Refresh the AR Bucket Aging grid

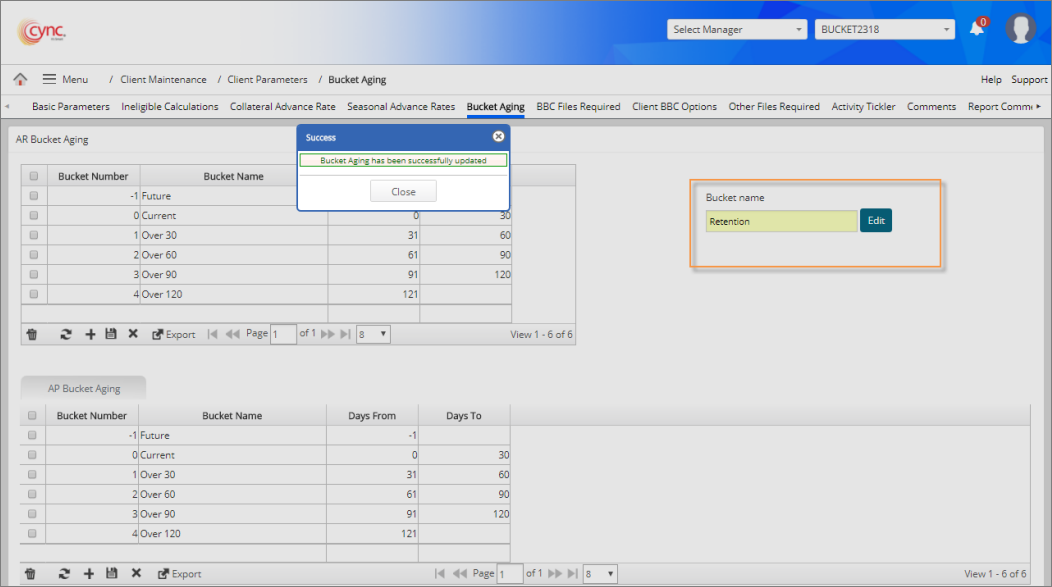click(66, 334)
